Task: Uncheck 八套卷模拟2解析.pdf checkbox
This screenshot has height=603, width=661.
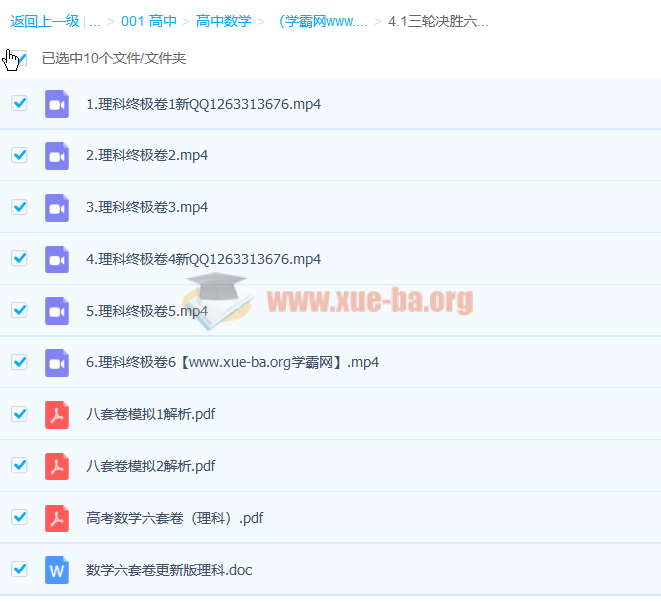Action: 19,465
